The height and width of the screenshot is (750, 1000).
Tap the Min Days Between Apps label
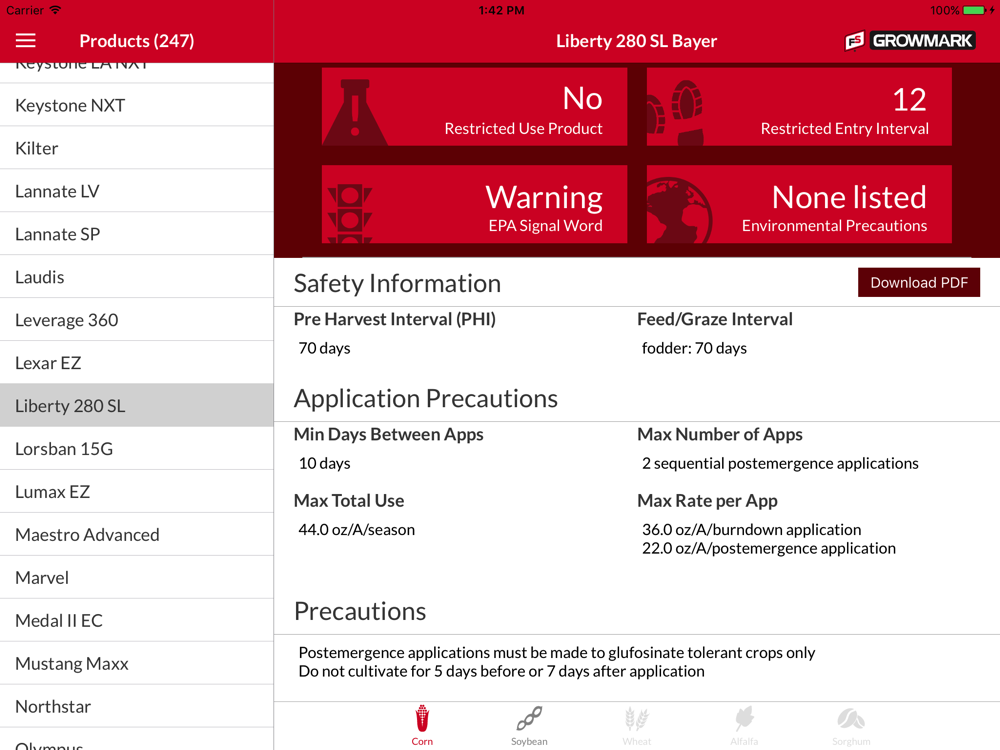[x=388, y=434]
